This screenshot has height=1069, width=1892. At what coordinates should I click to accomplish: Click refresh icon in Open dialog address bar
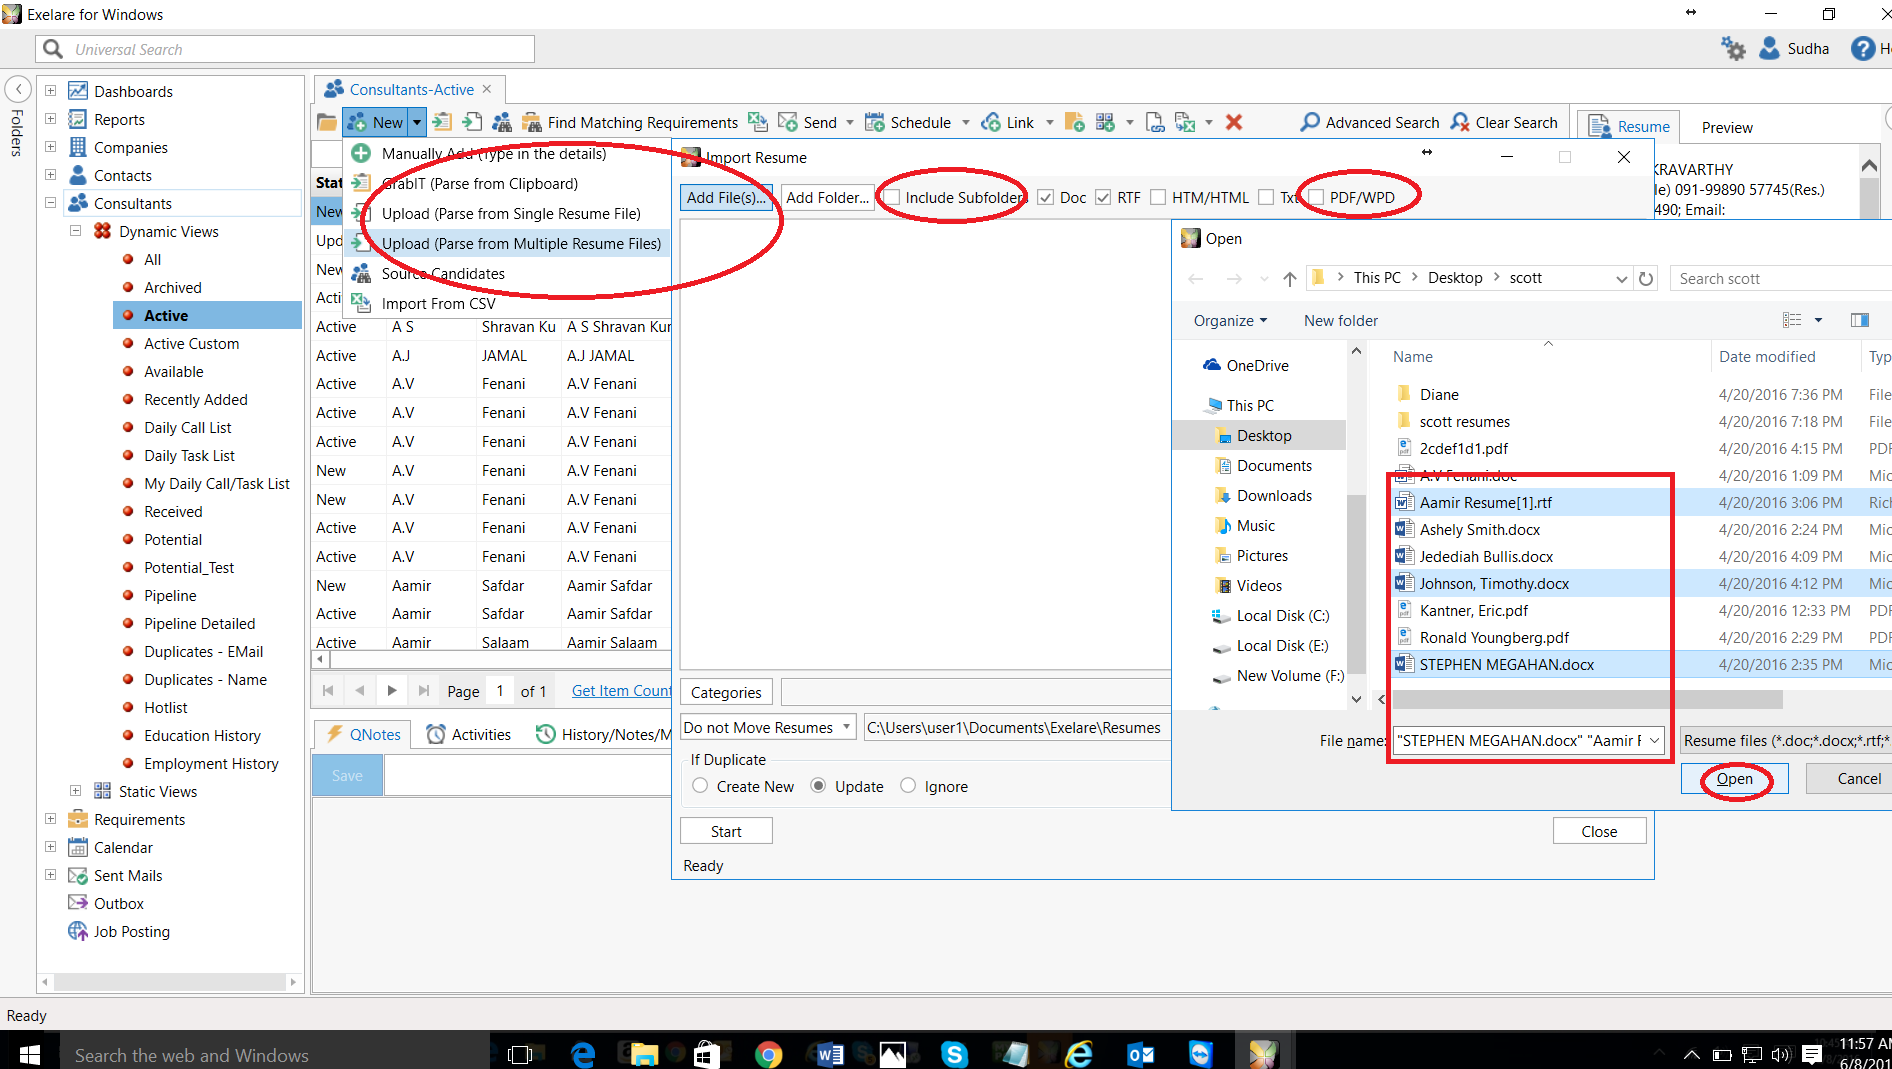tap(1646, 278)
